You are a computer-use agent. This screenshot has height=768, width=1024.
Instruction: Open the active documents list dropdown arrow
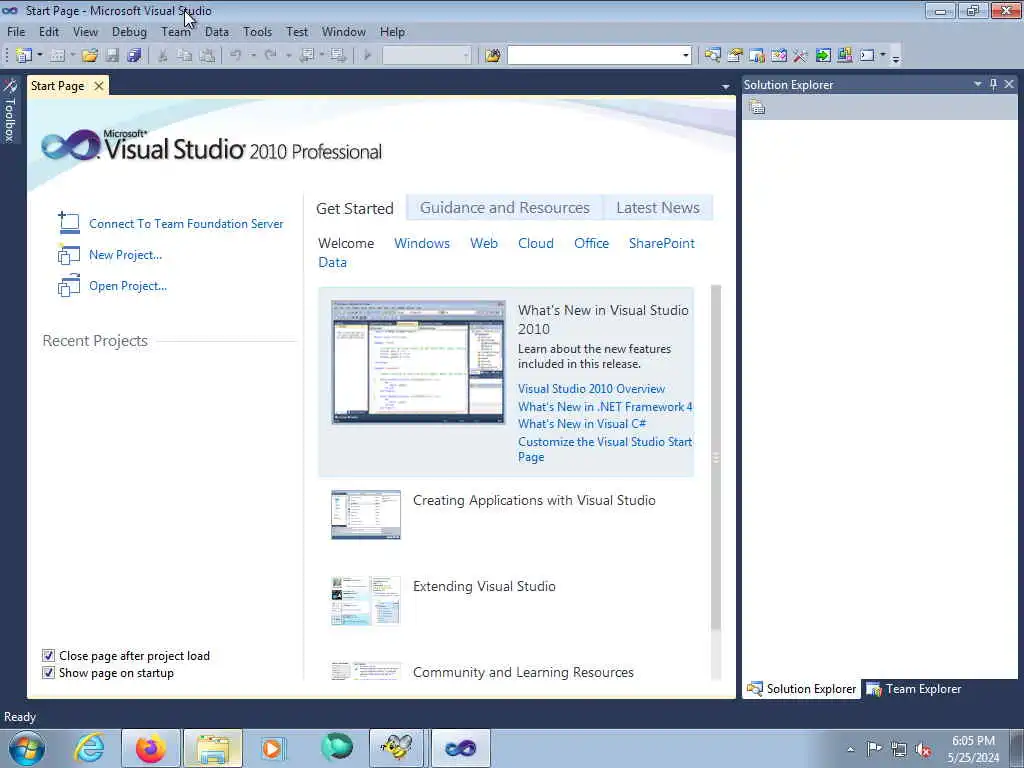pos(725,87)
